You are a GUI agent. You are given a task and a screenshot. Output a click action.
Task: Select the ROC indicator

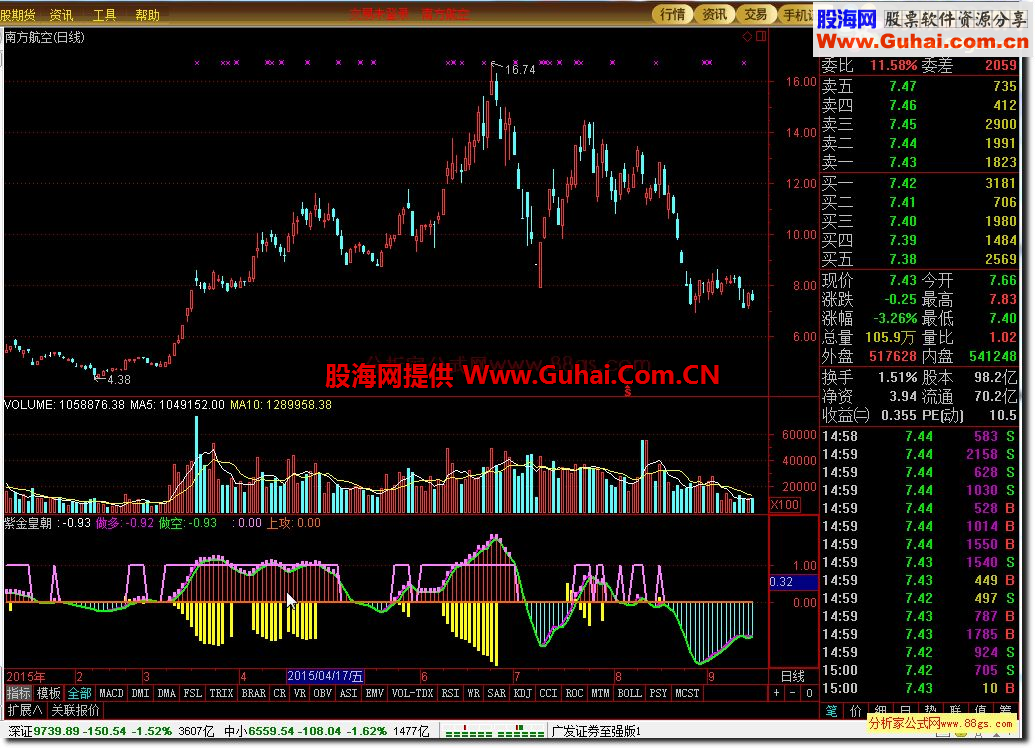(574, 693)
